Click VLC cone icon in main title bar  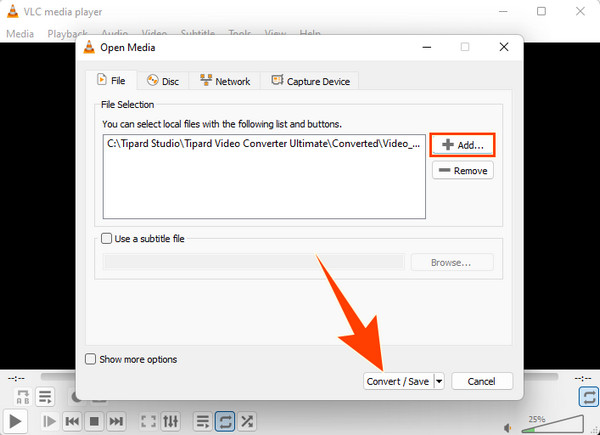[x=13, y=11]
